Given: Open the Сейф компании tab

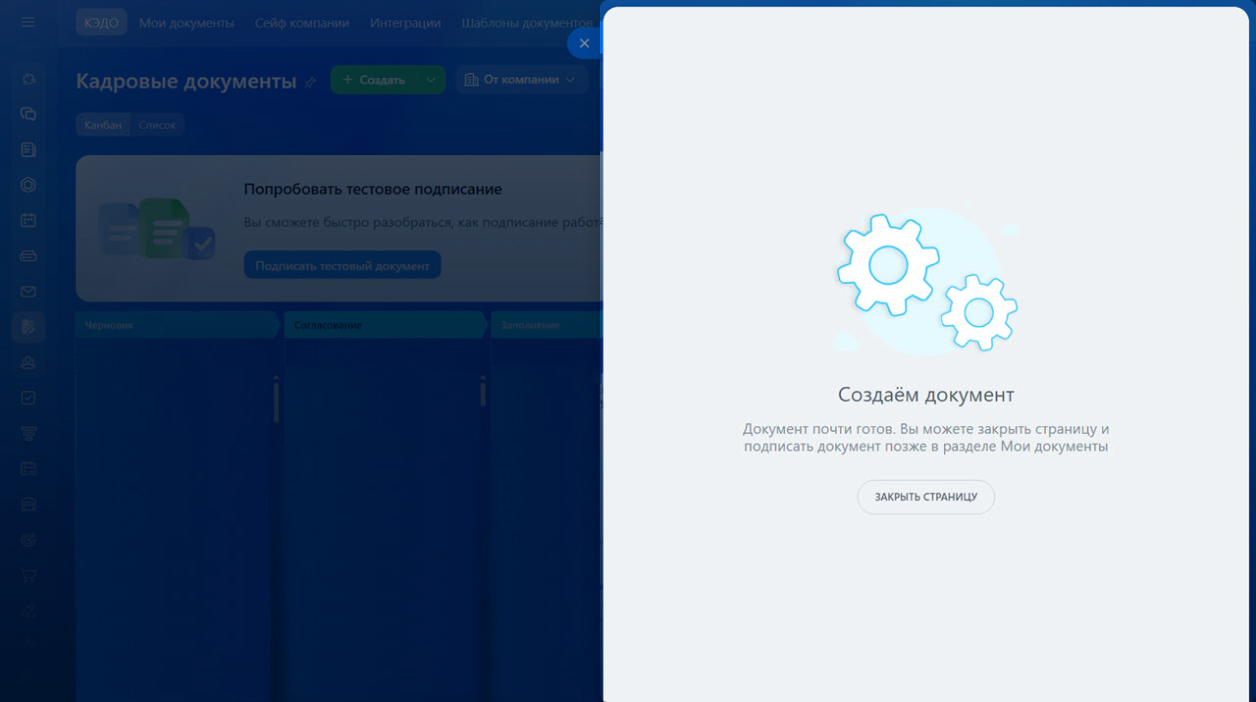Looking at the screenshot, I should 302,22.
